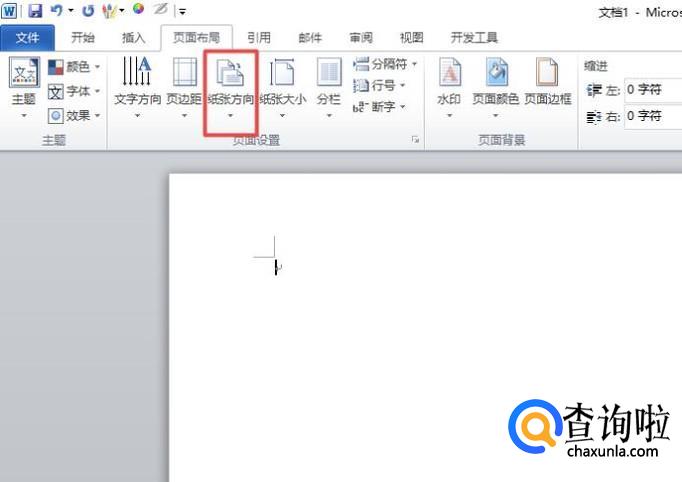Open the Customize Quick Access Toolbar dropdown
This screenshot has height=482, width=682.
coord(182,12)
